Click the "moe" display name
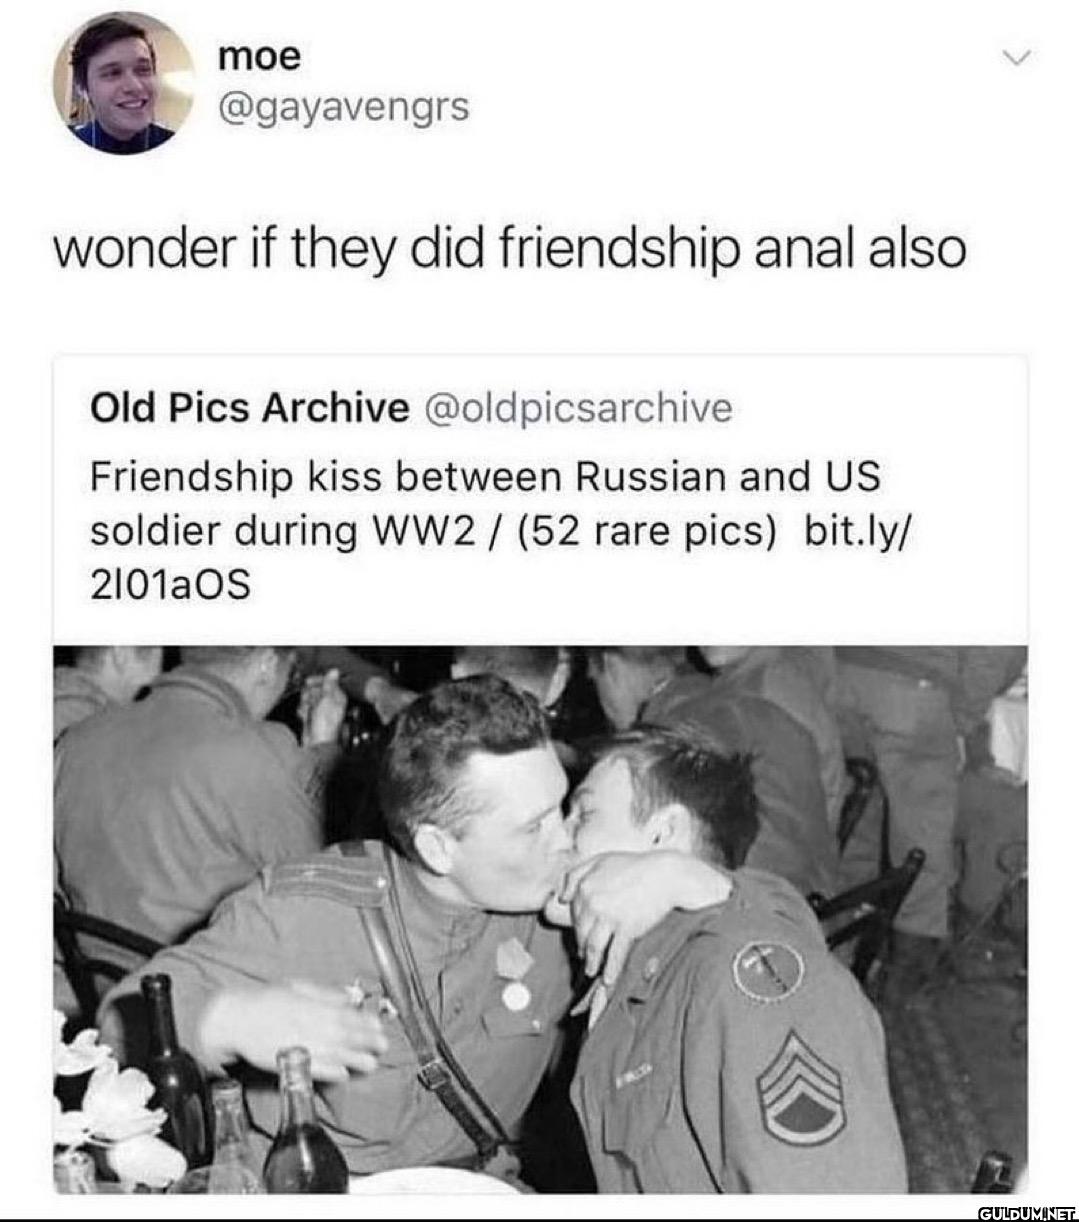 (x=258, y=56)
